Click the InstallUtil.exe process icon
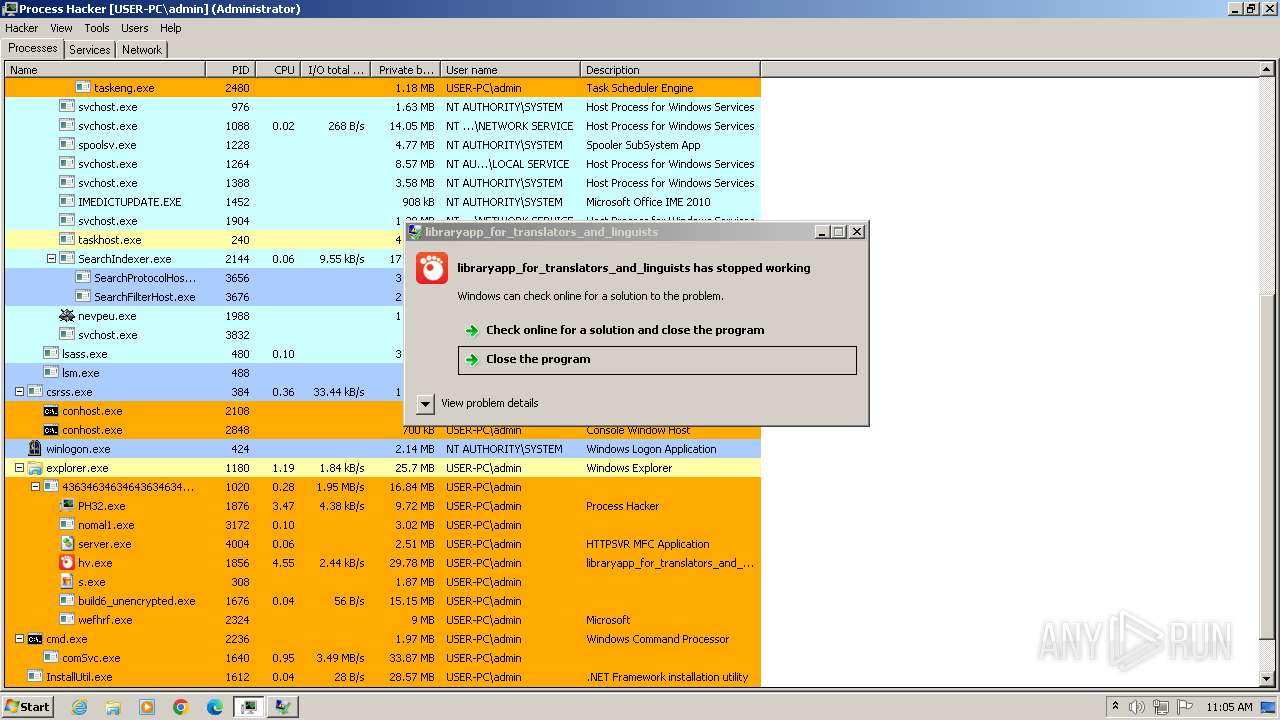This screenshot has width=1280, height=720. pos(35,677)
